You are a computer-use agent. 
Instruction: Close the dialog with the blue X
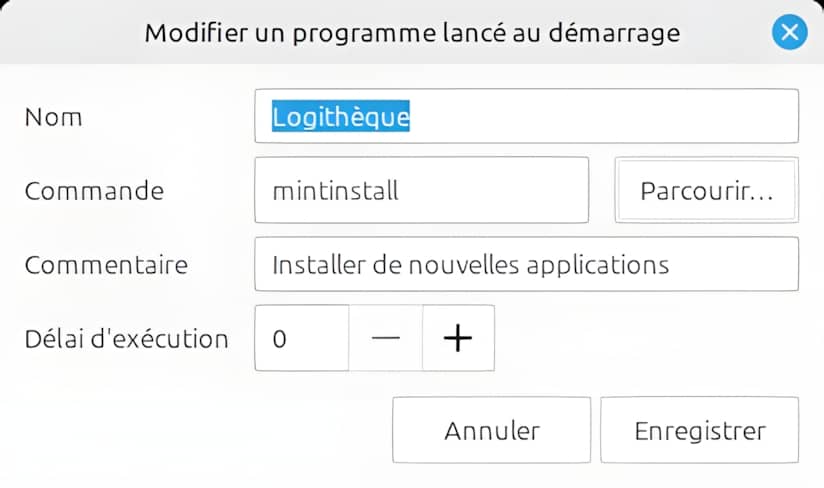[x=790, y=33]
